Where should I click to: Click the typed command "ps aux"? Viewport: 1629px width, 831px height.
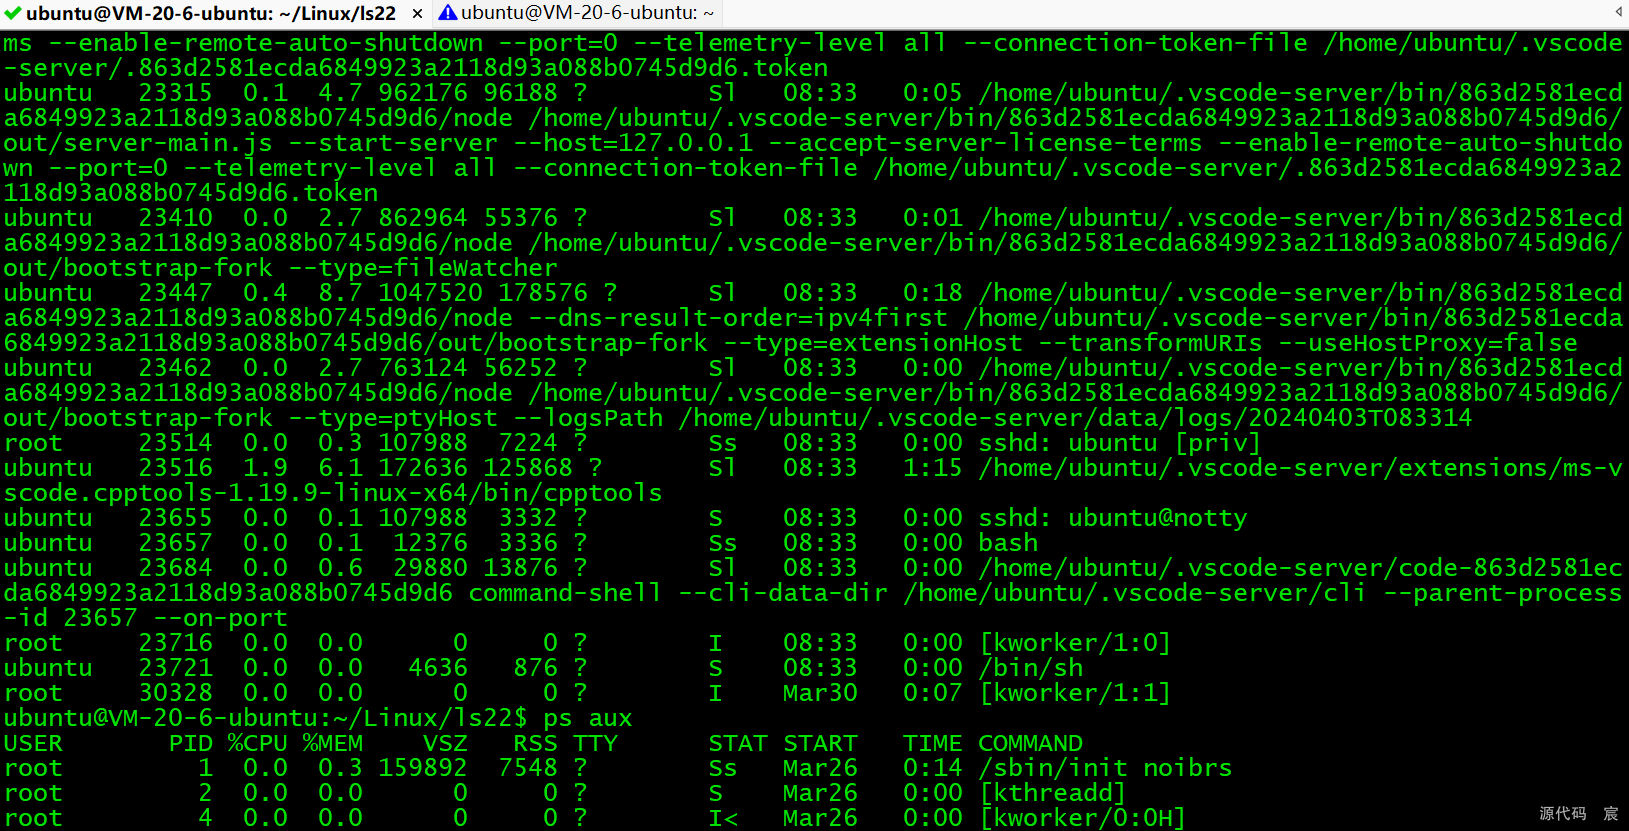[588, 718]
